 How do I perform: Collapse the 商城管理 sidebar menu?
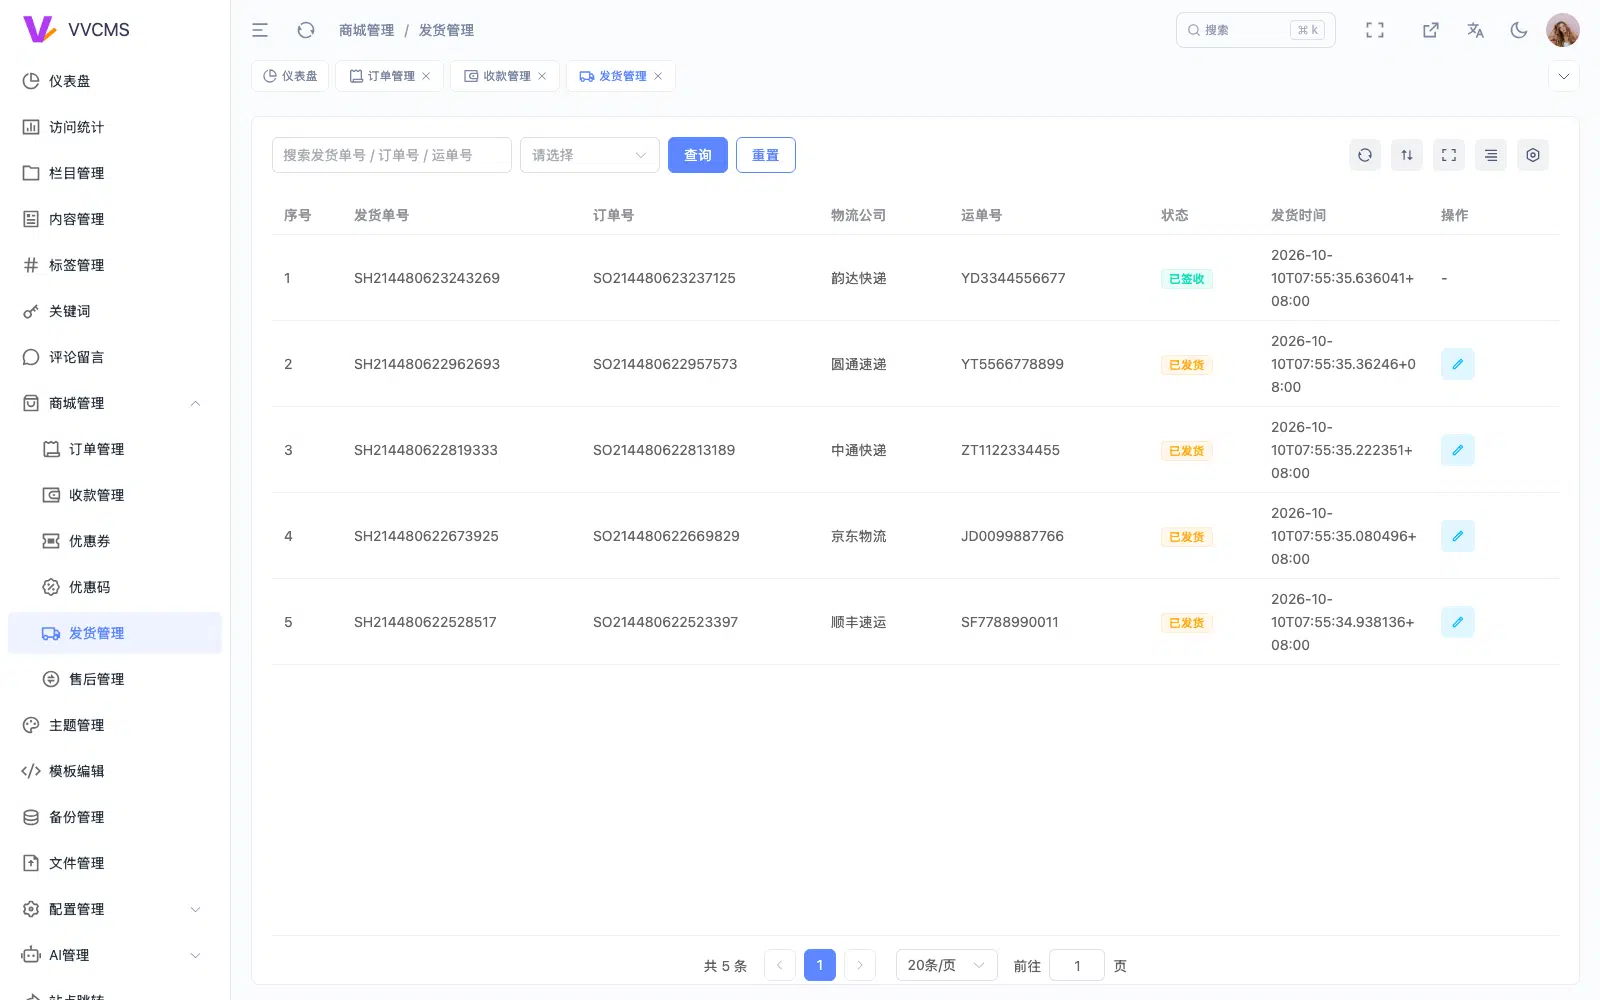click(x=115, y=403)
